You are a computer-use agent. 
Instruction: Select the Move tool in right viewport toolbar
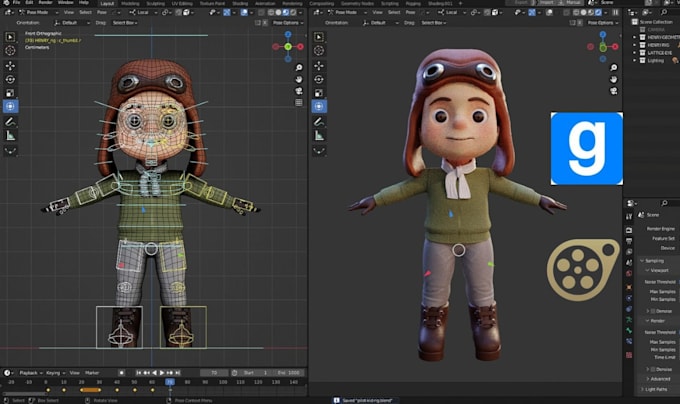click(319, 65)
